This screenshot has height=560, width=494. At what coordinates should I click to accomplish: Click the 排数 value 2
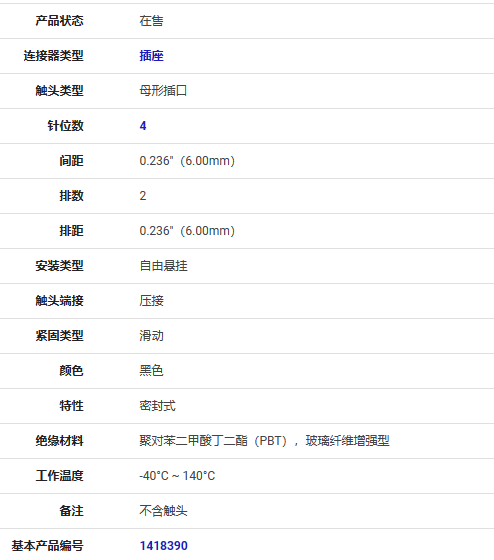143,196
